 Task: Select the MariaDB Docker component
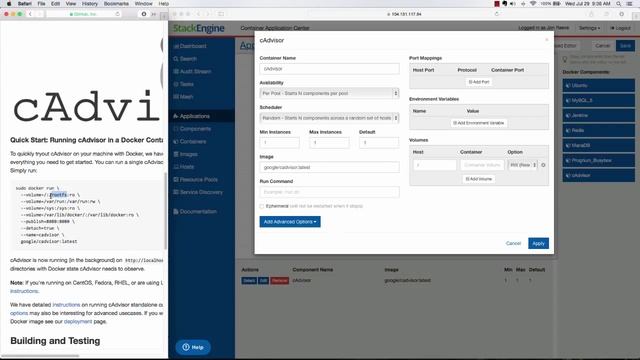coord(598,145)
